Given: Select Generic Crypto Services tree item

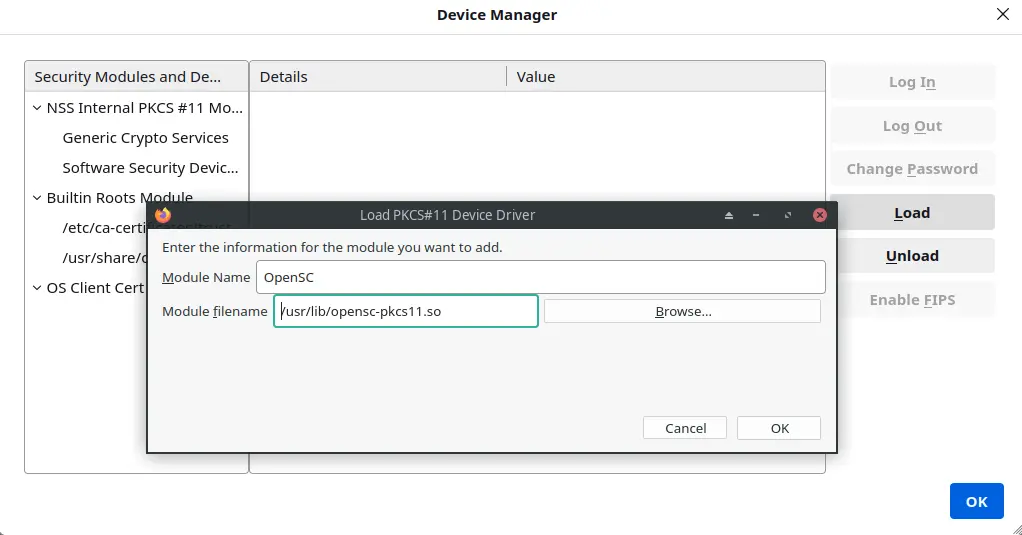Looking at the screenshot, I should [x=145, y=138].
